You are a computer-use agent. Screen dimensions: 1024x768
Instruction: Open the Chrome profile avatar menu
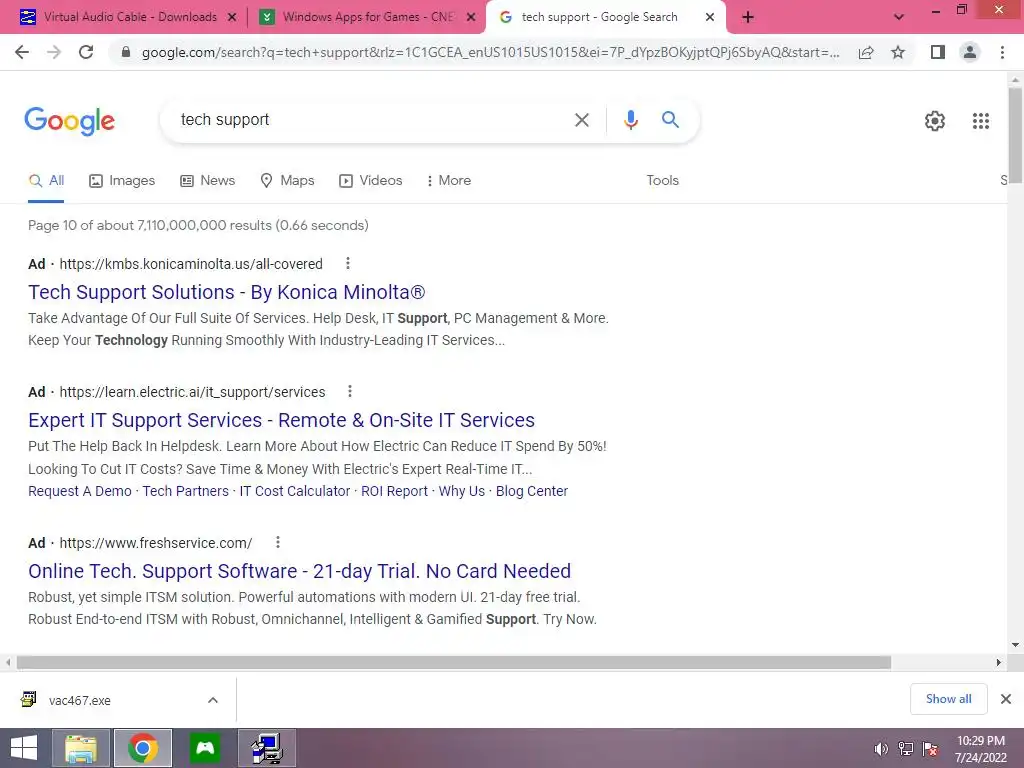pos(970,52)
